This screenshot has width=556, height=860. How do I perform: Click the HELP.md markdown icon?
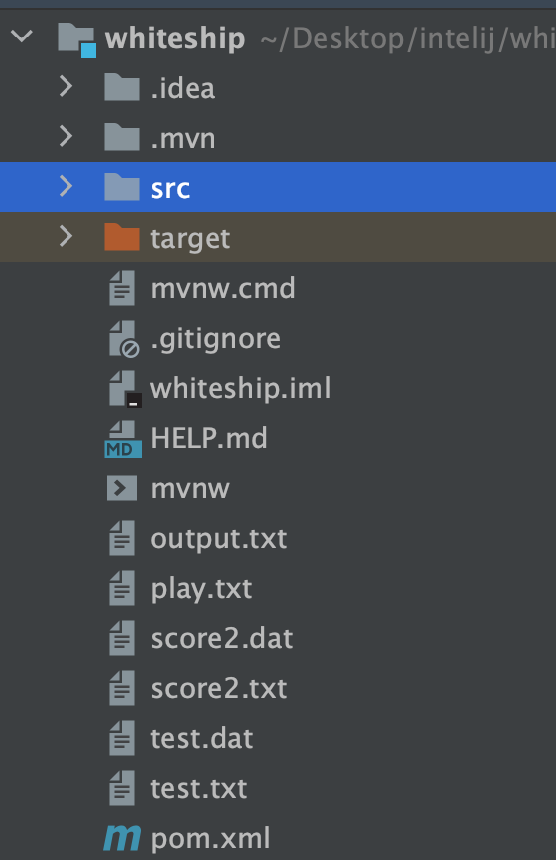pos(123,439)
